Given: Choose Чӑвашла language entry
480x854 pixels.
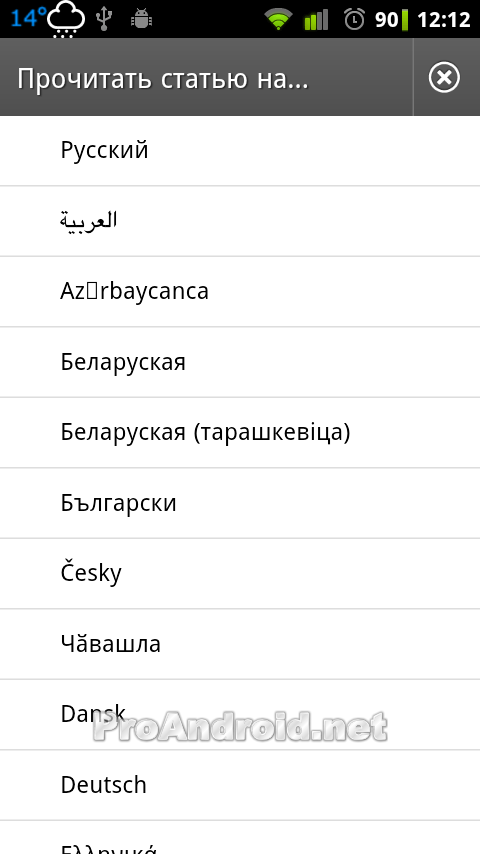Looking at the screenshot, I should [240, 644].
